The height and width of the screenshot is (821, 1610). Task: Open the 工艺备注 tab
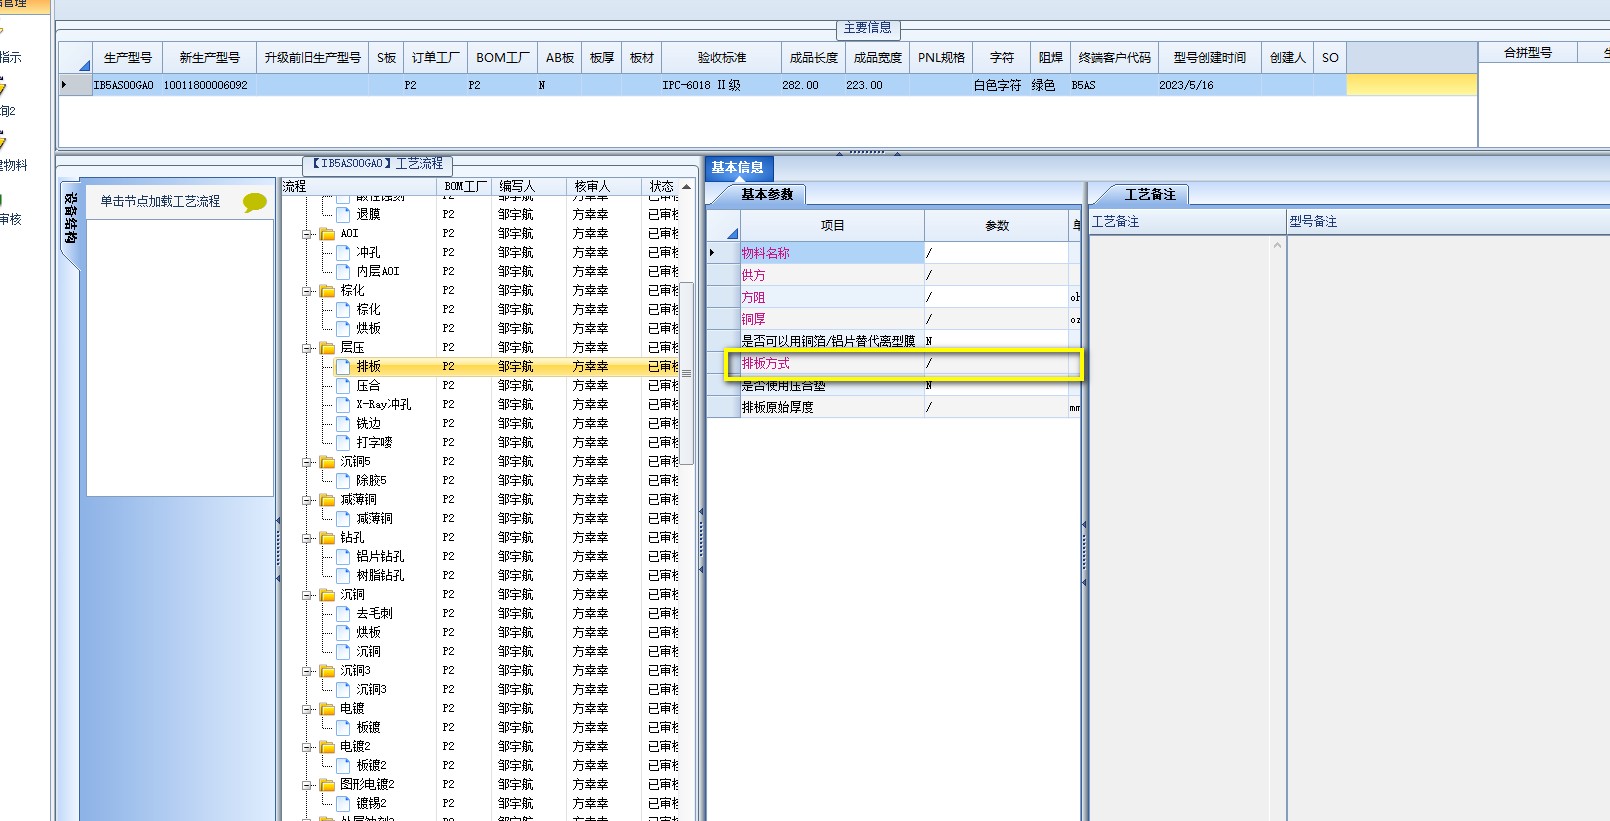pyautogui.click(x=1150, y=194)
